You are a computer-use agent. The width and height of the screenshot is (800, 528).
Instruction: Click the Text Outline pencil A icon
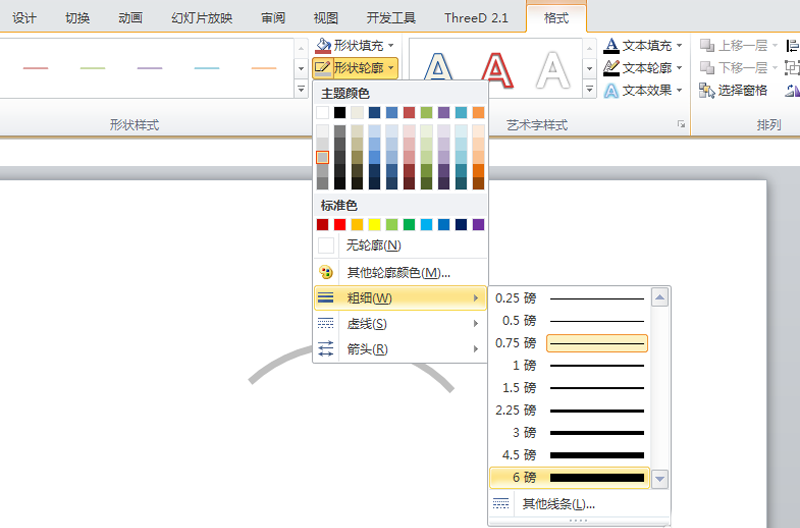(611, 68)
